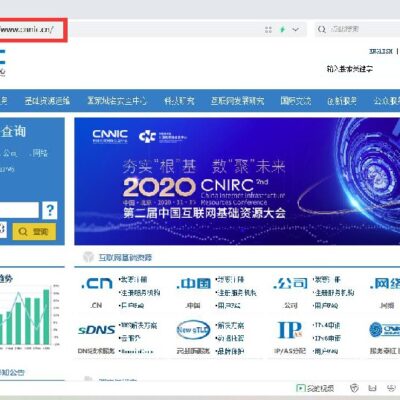Click the rightmost status bar icon
Image resolution: width=400 pixels, height=400 pixels.
(x=391, y=388)
